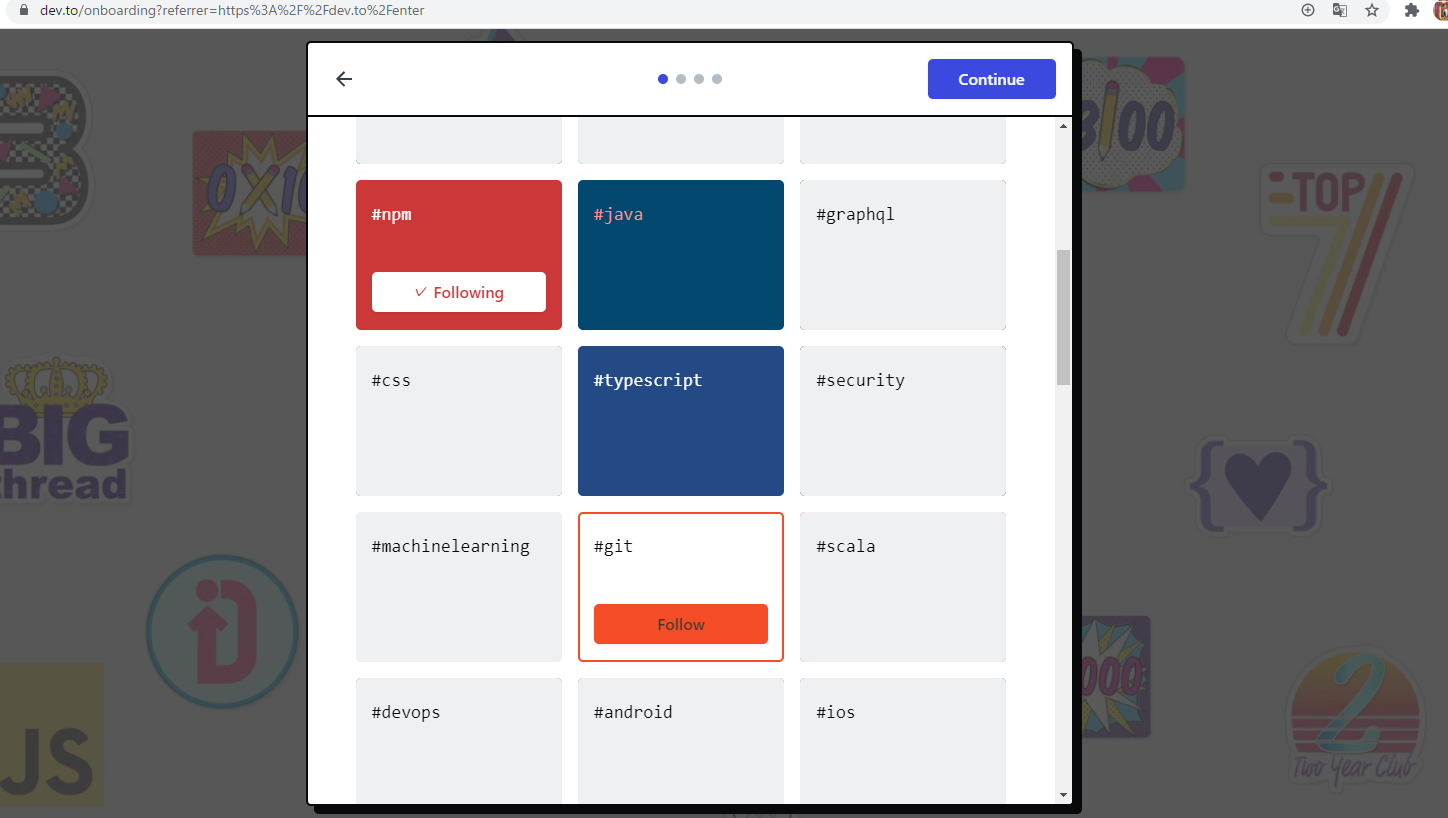Screen dimensions: 1448x818
Task: Unfollow npm via the Following button
Action: pos(459,292)
